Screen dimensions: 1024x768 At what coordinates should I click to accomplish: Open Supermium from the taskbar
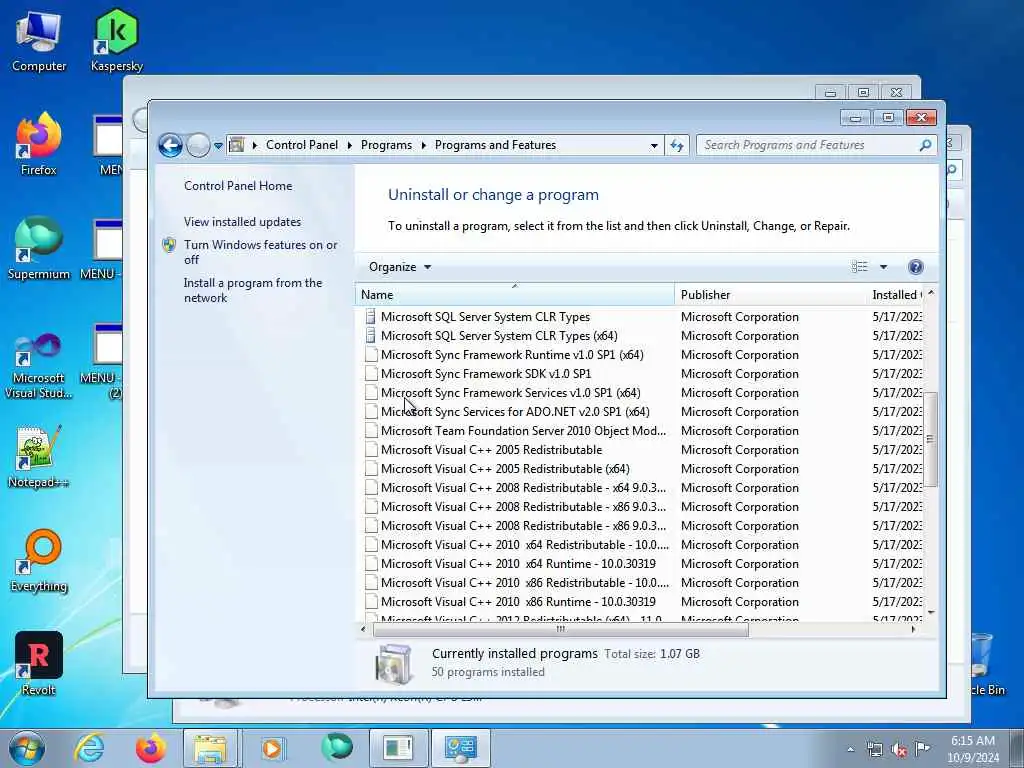coord(337,748)
